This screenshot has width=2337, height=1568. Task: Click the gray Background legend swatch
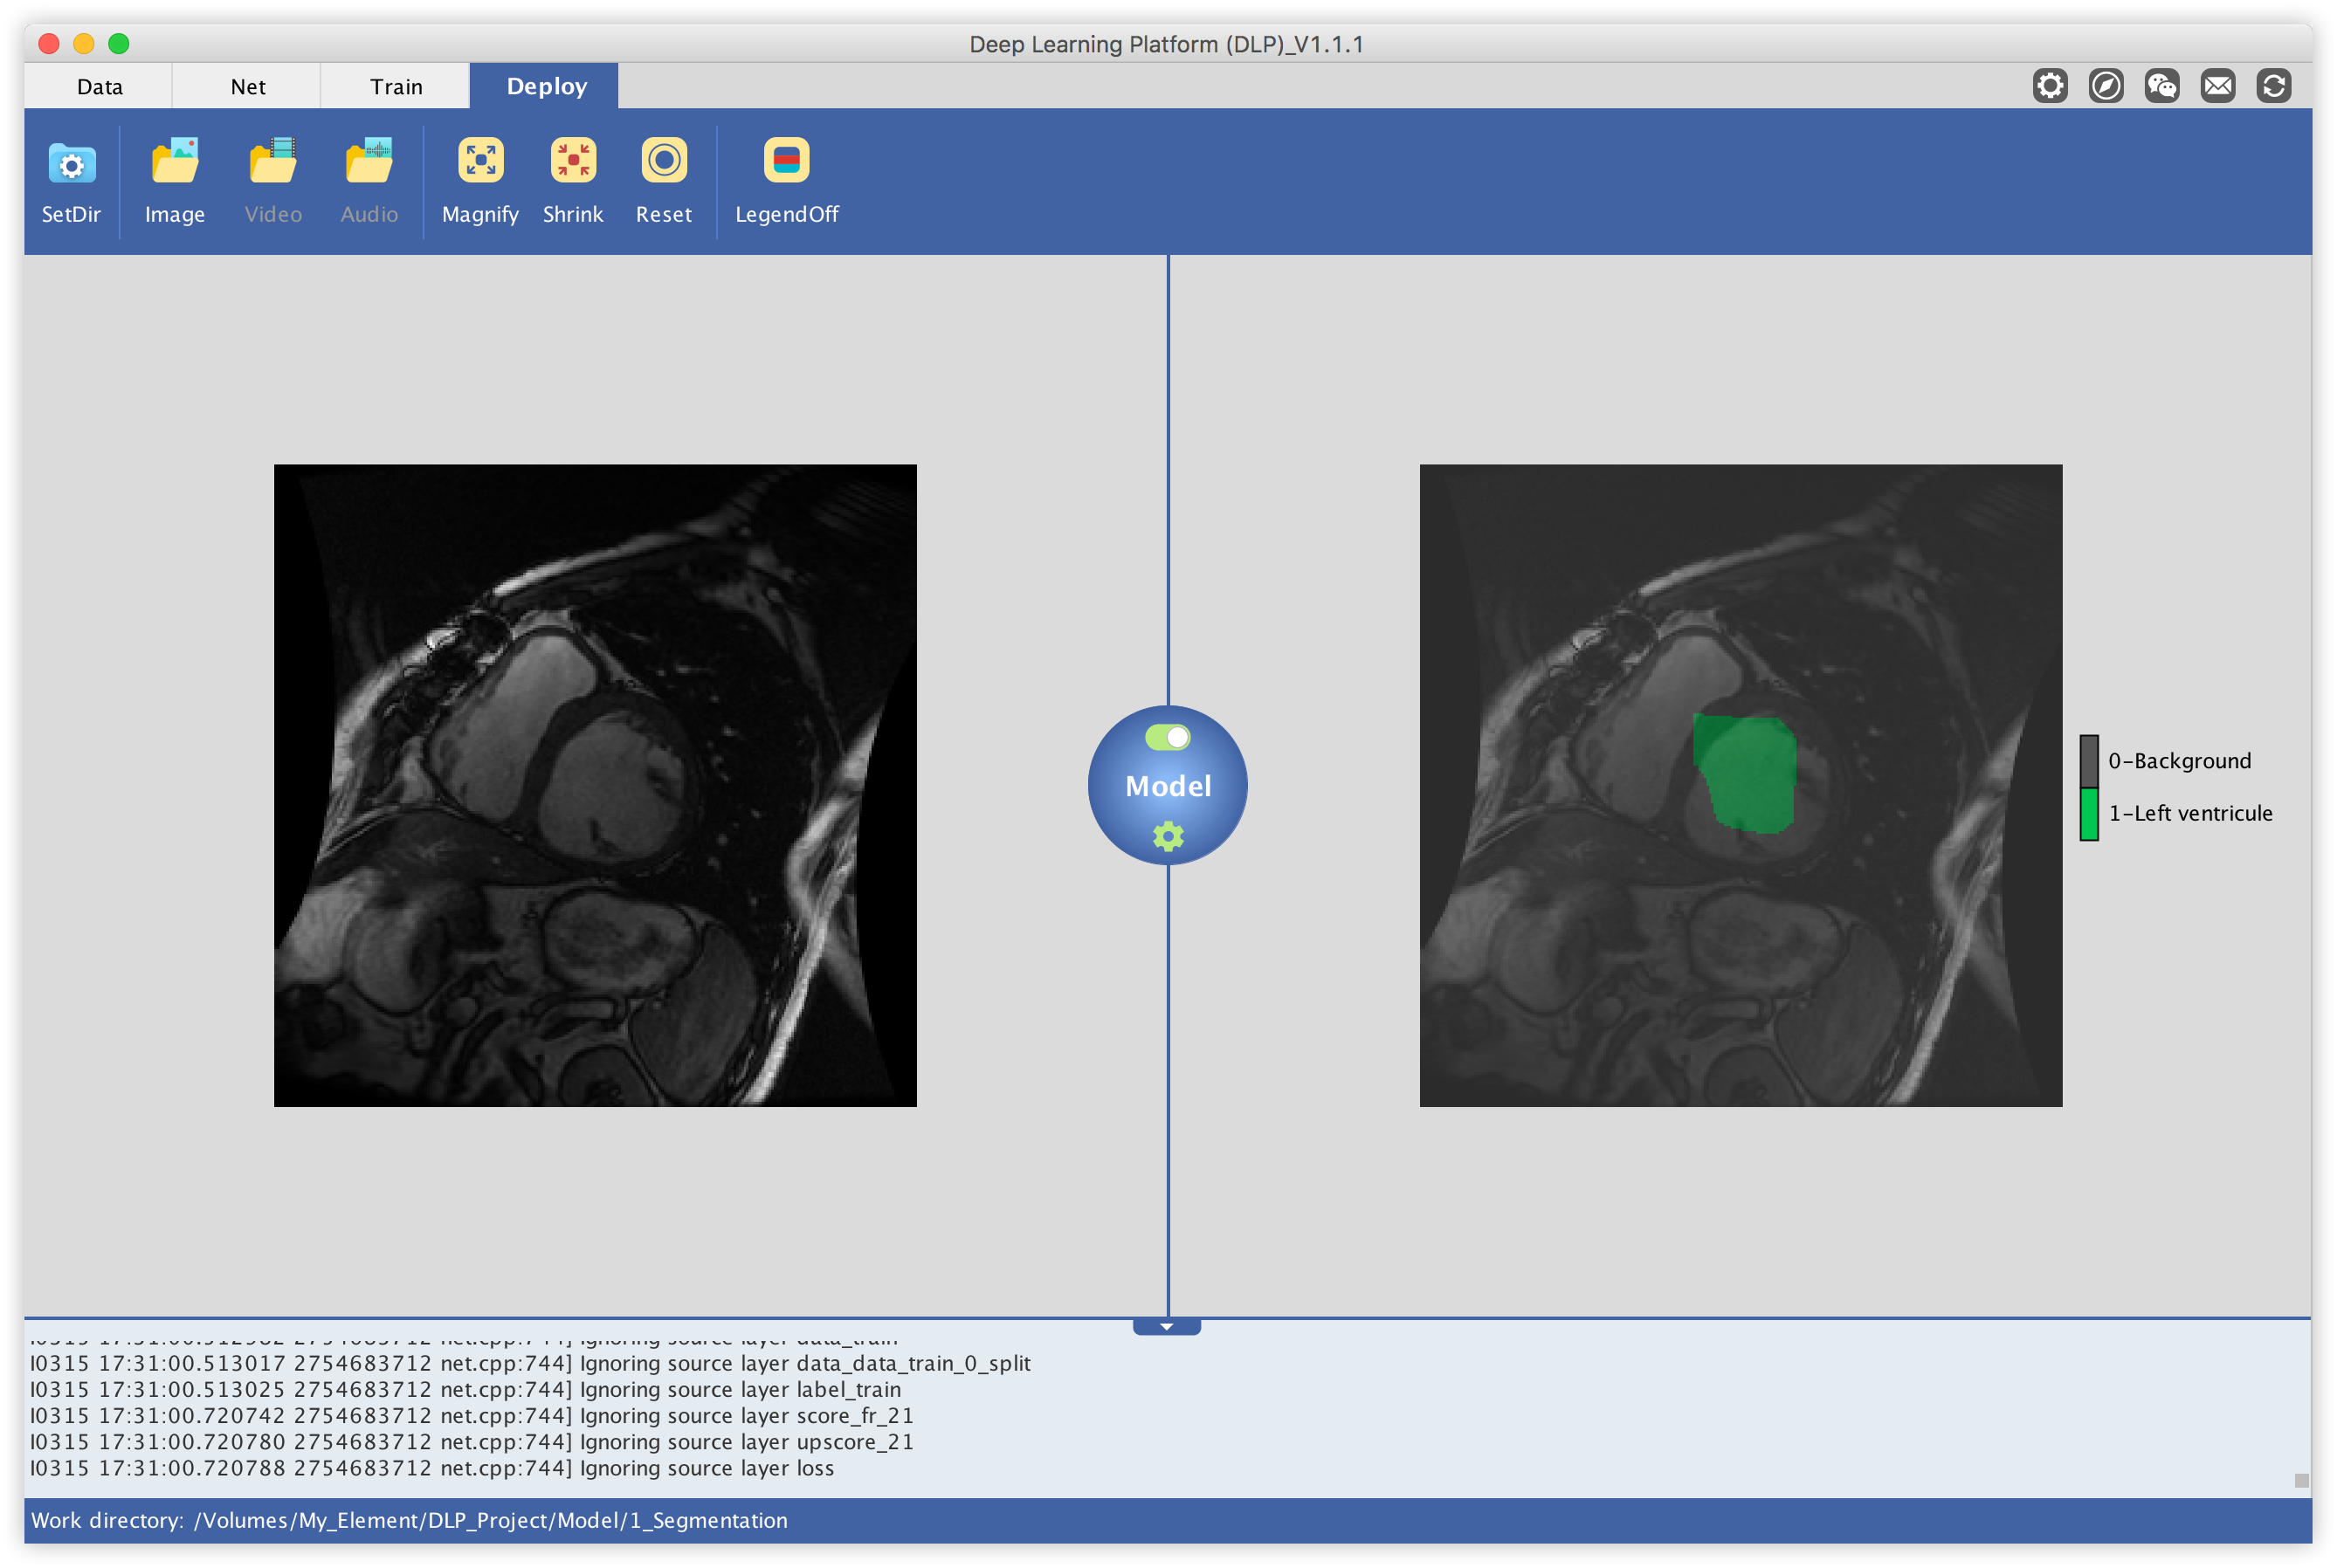click(2088, 761)
